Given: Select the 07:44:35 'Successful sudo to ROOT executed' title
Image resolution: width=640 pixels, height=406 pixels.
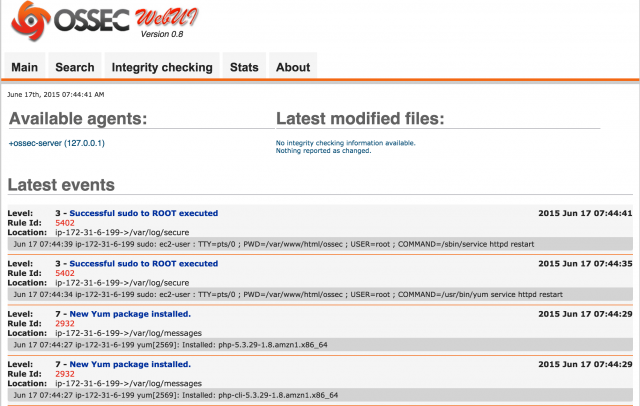Looking at the screenshot, I should (x=143, y=263).
